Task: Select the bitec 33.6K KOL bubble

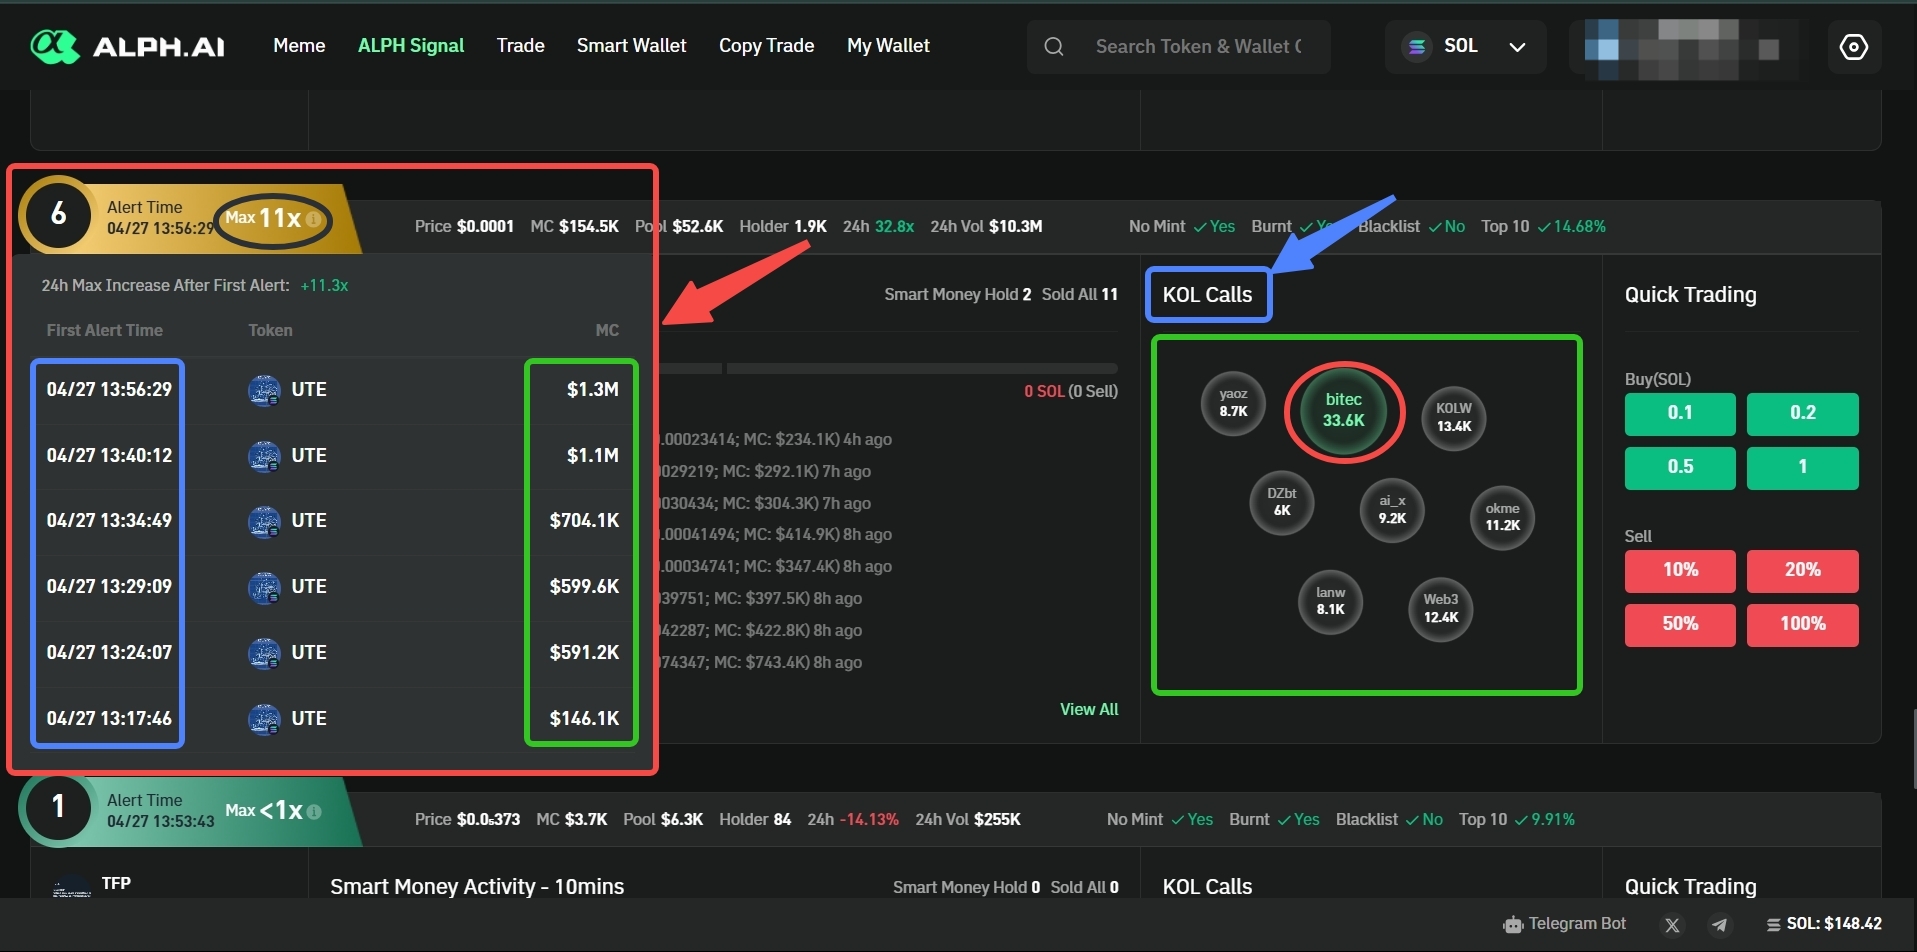Action: pos(1343,411)
